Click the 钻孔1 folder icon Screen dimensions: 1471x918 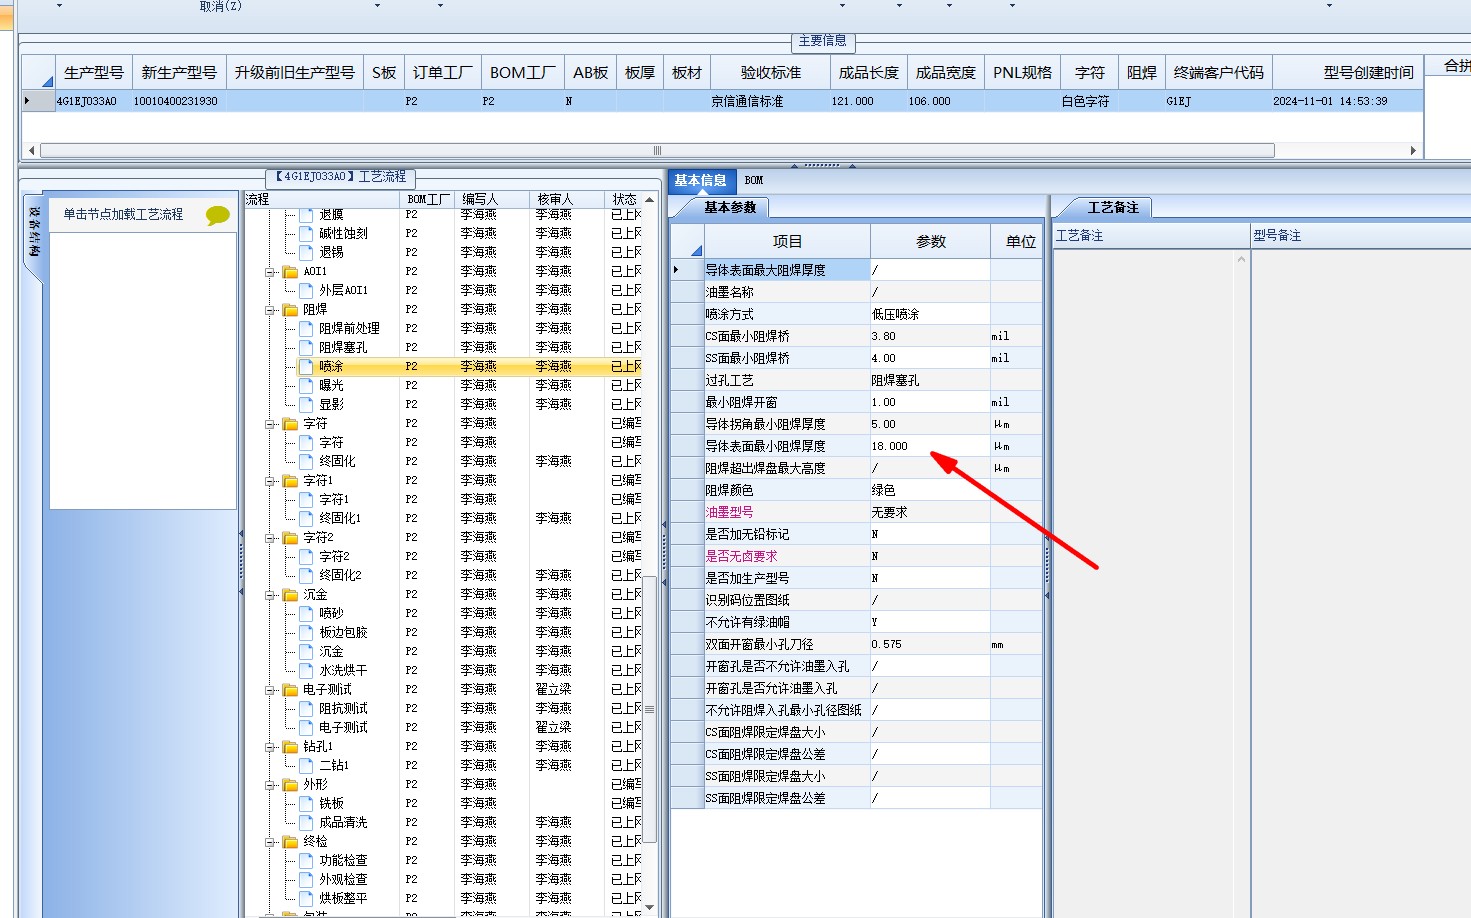pyautogui.click(x=290, y=747)
